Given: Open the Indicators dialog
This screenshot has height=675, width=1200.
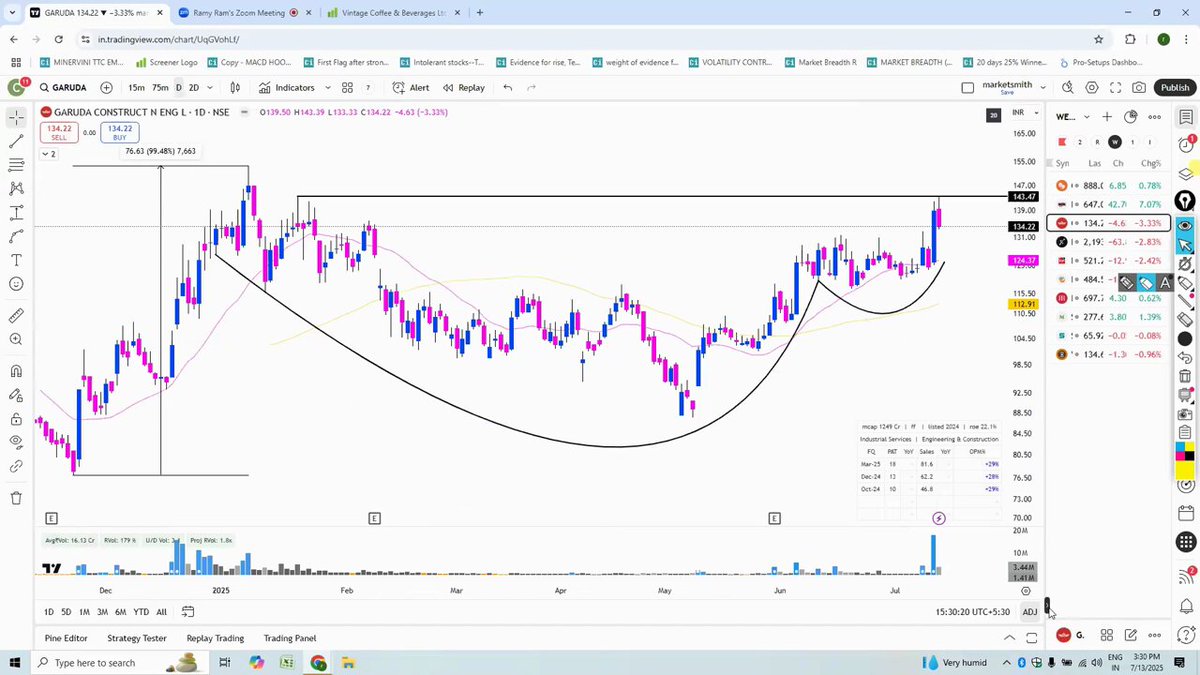Looking at the screenshot, I should (x=286, y=87).
